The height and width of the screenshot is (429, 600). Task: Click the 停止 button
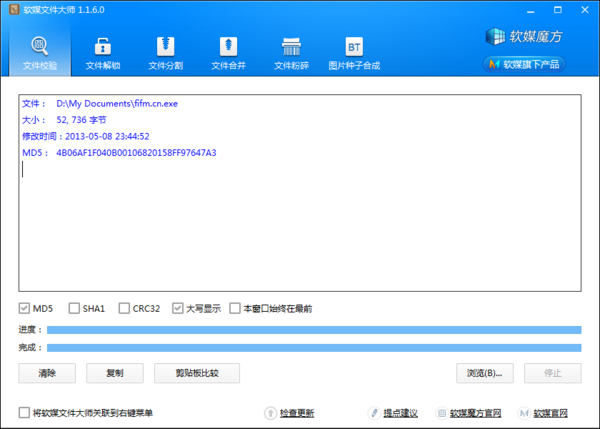click(553, 373)
